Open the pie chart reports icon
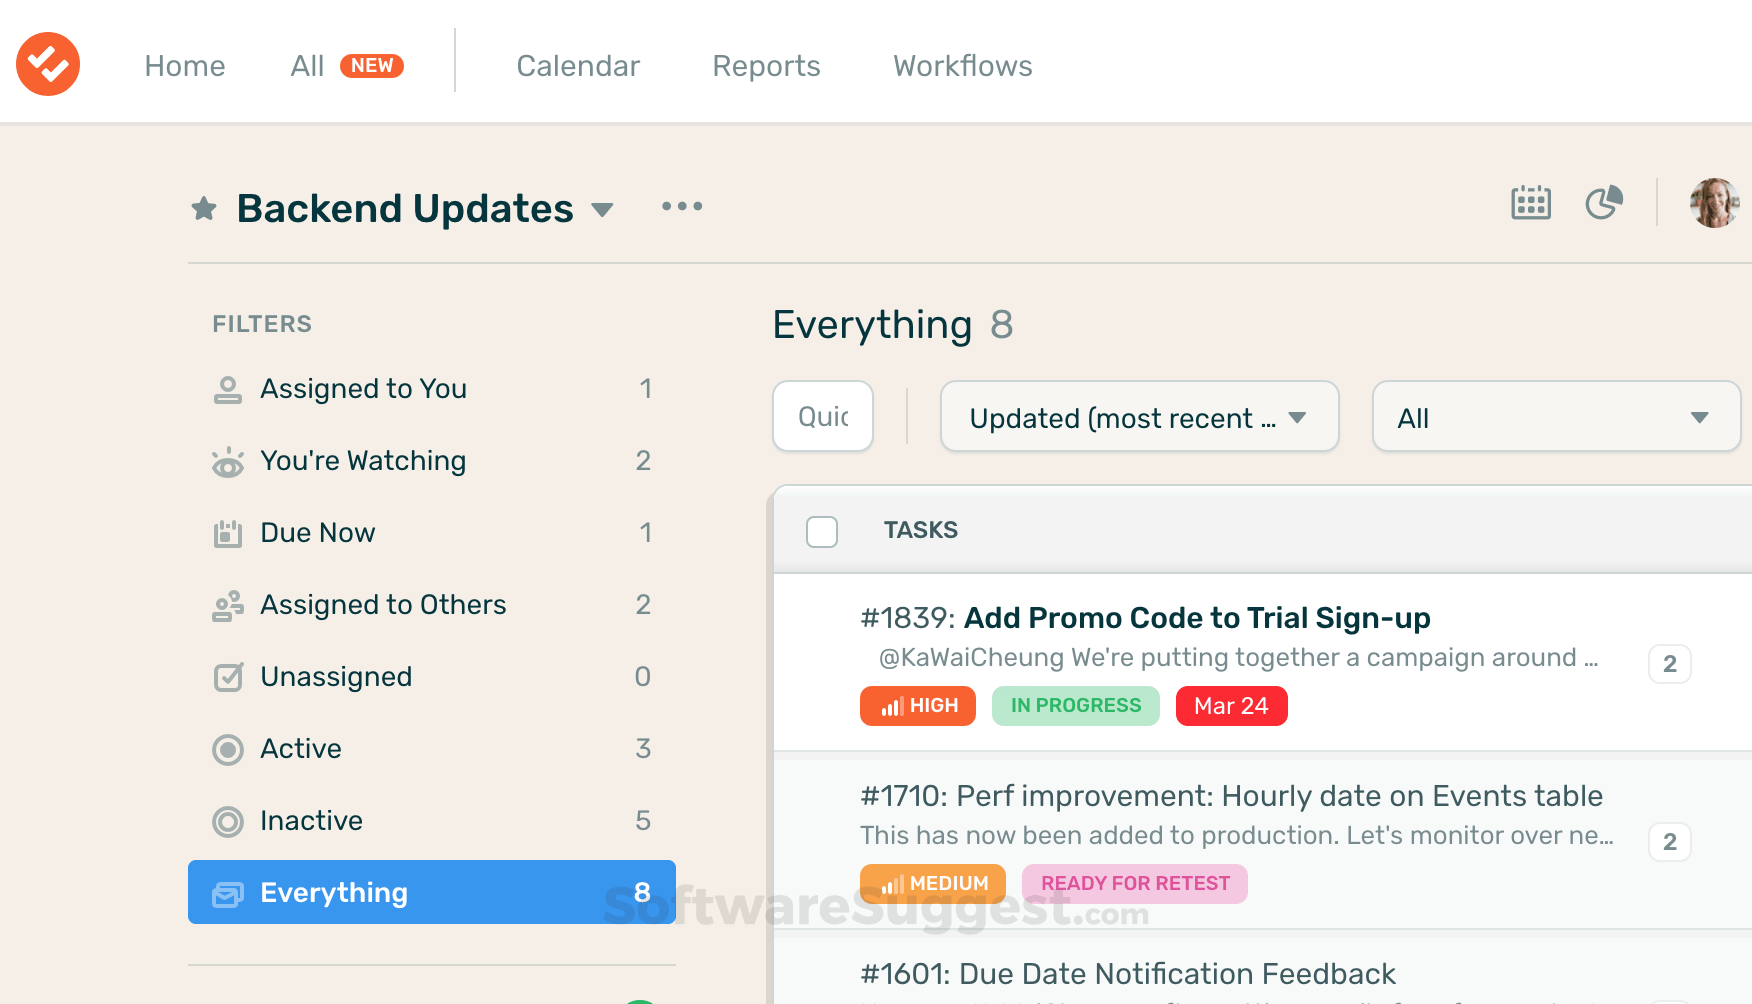This screenshot has height=1004, width=1752. (1604, 203)
